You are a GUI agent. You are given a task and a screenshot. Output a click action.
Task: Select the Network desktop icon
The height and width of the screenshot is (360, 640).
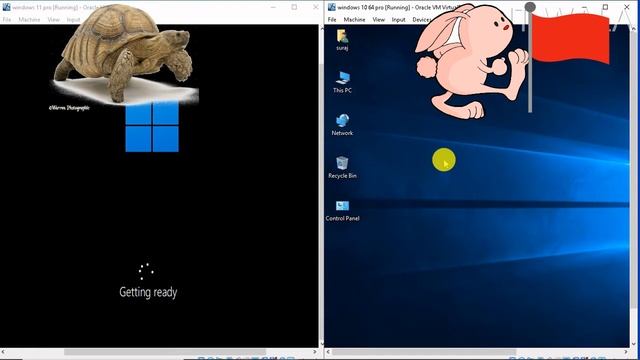(342, 125)
